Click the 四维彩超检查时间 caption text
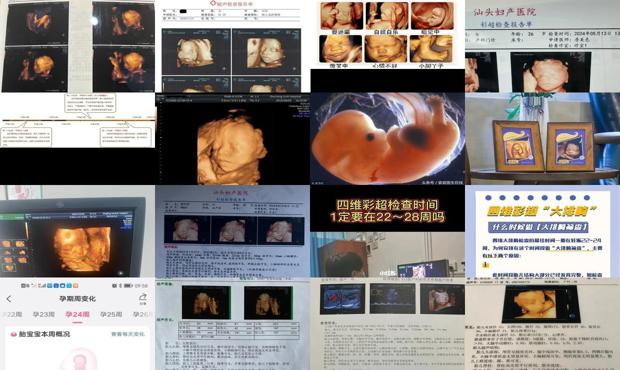Image resolution: width=620 pixels, height=370 pixels. tap(387, 205)
